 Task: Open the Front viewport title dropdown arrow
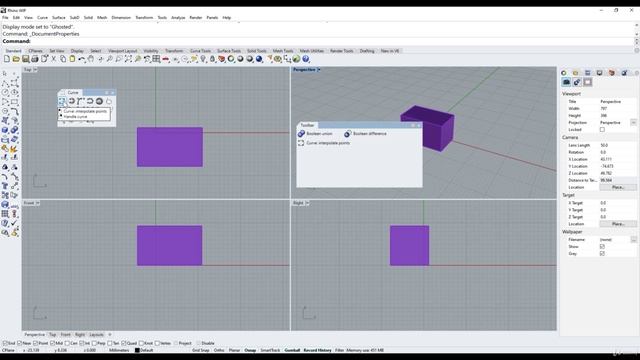[38, 203]
